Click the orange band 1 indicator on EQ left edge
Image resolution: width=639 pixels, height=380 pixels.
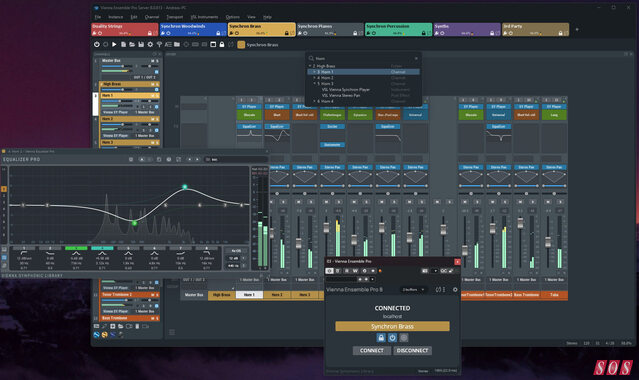[x=4, y=189]
